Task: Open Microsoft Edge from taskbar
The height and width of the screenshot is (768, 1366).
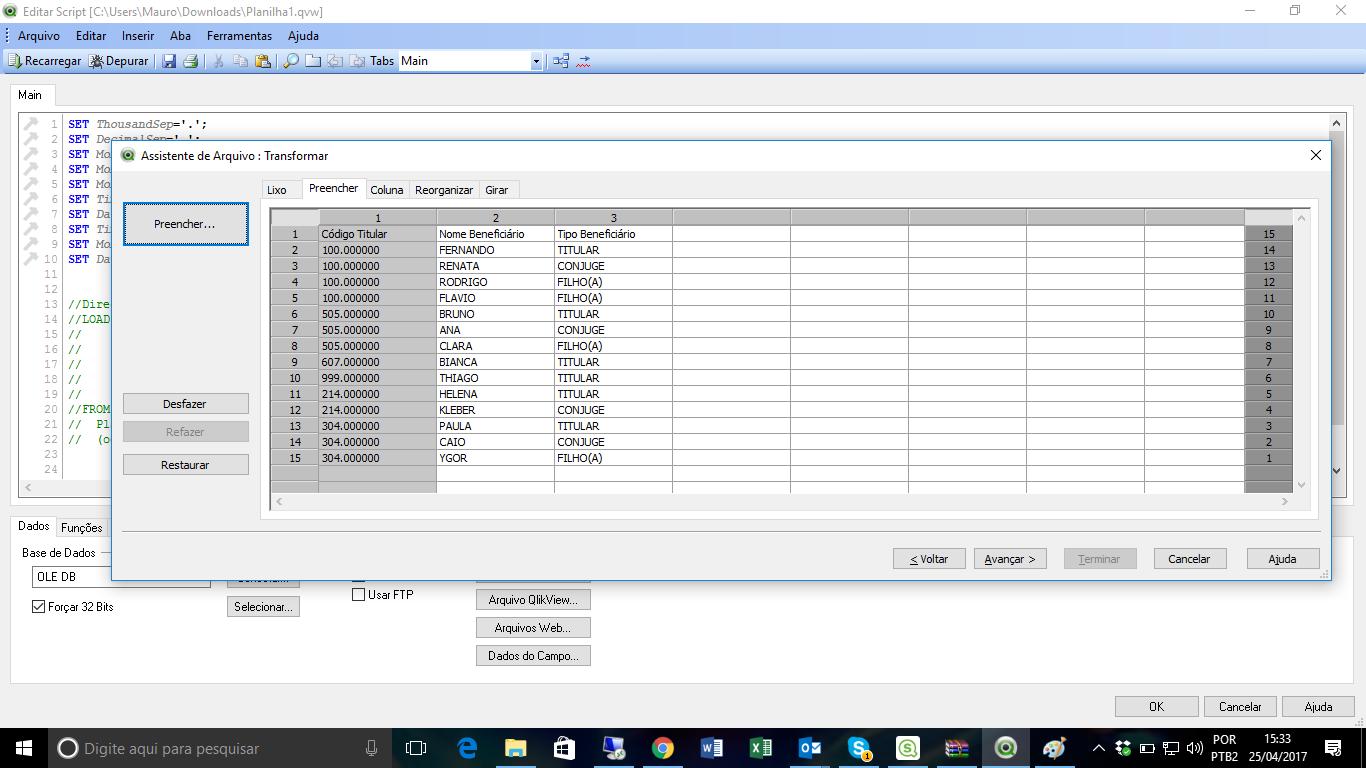Action: (x=466, y=748)
